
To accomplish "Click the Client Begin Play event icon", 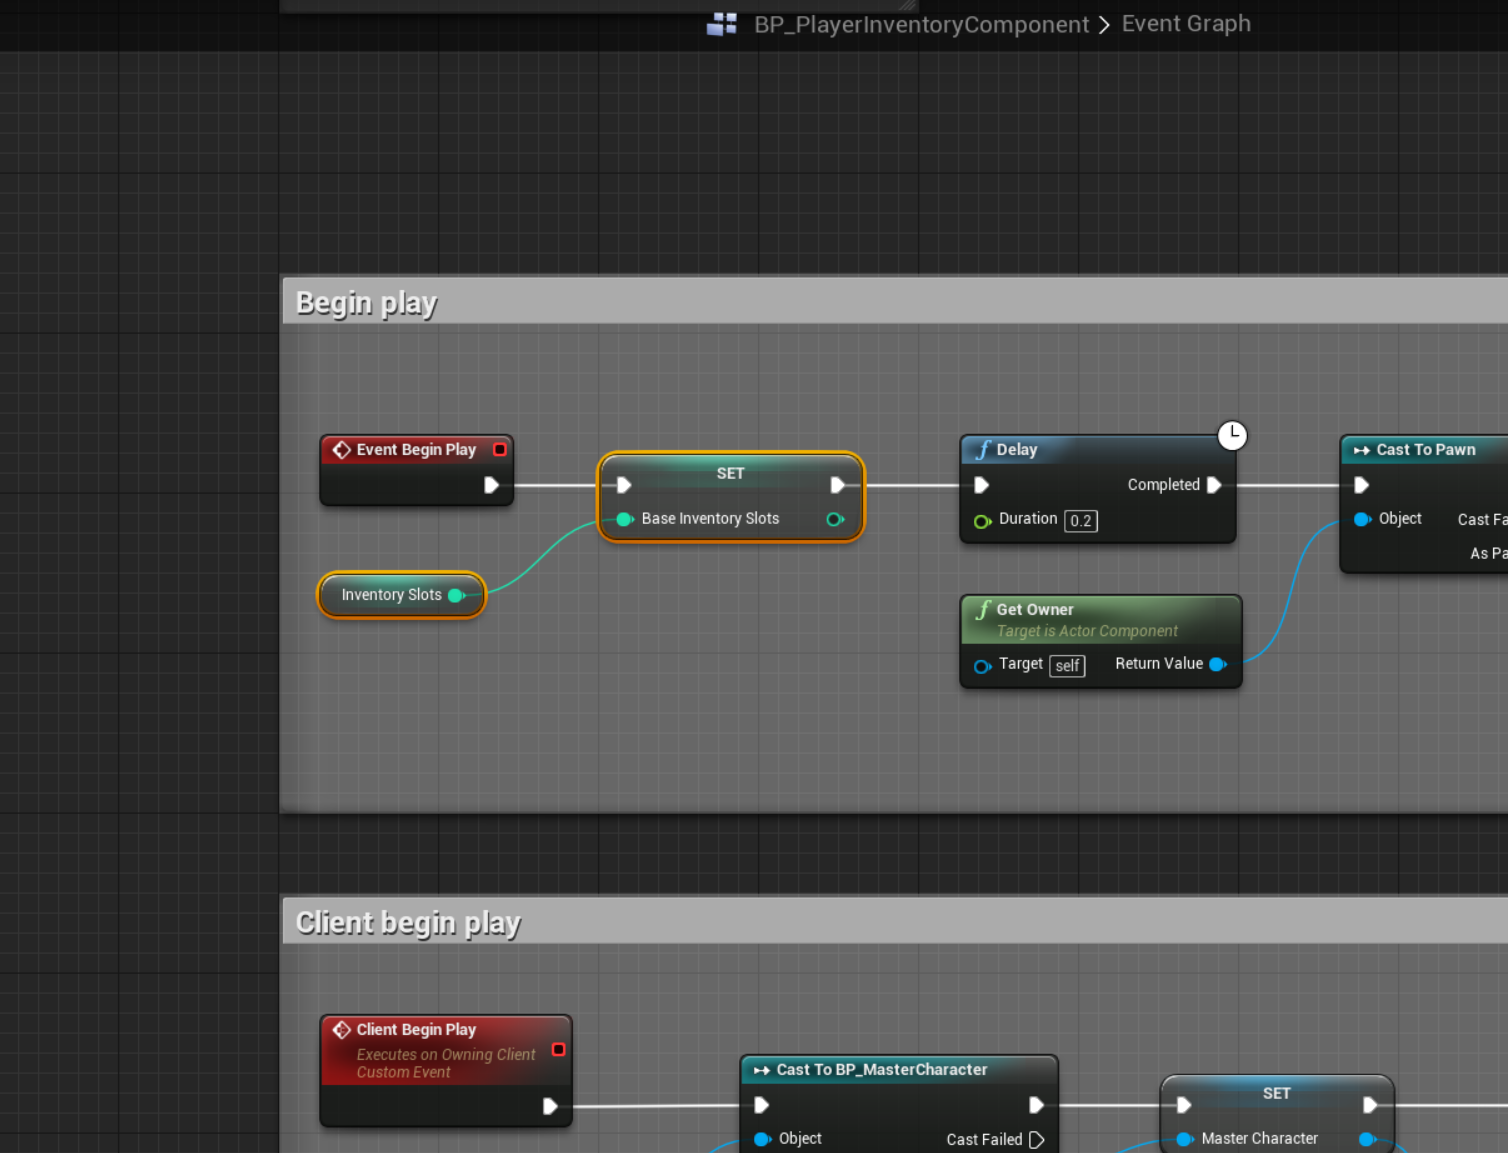I will tap(342, 1030).
